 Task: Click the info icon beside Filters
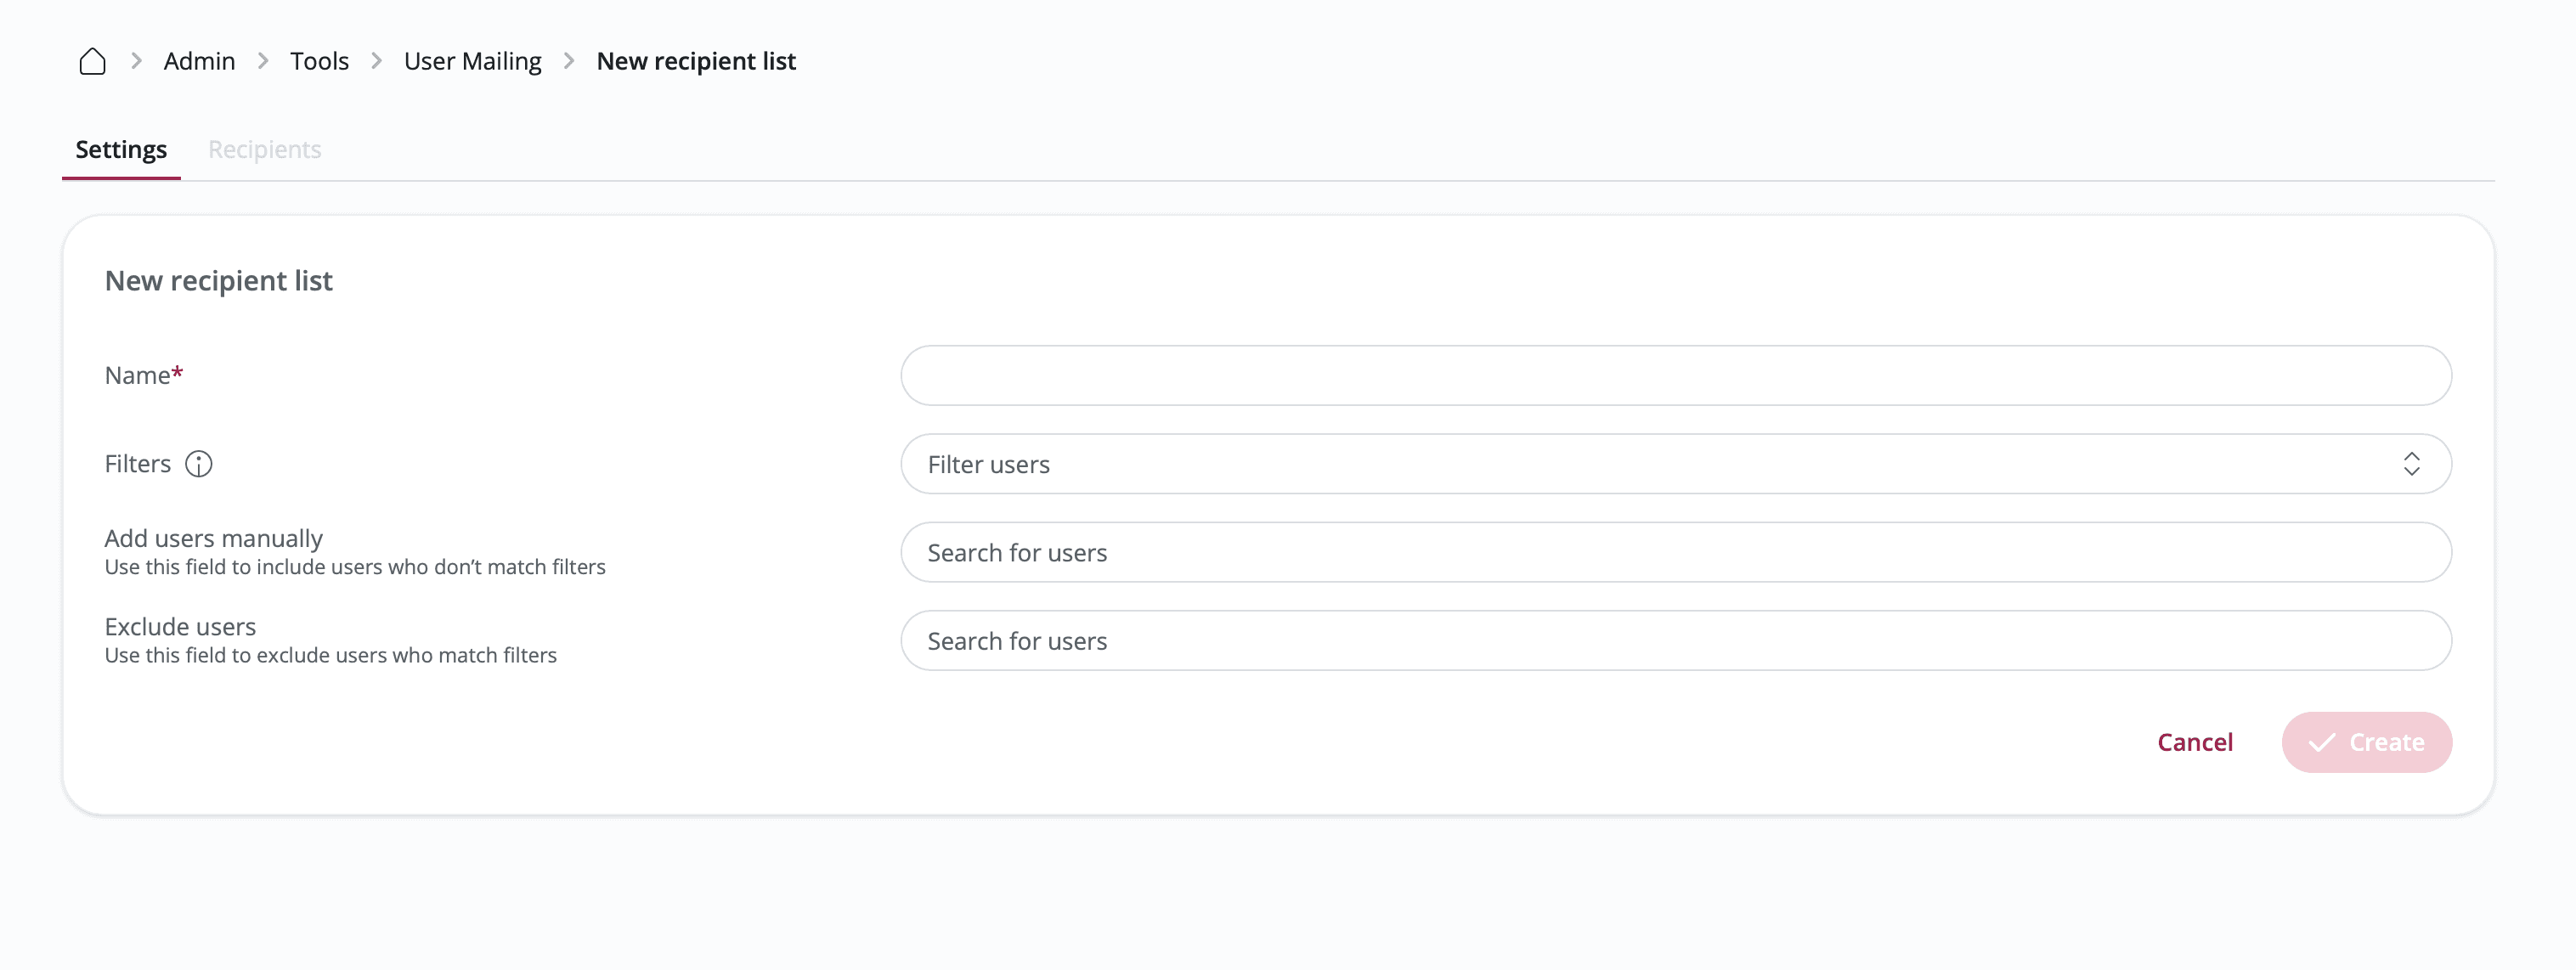pyautogui.click(x=199, y=464)
